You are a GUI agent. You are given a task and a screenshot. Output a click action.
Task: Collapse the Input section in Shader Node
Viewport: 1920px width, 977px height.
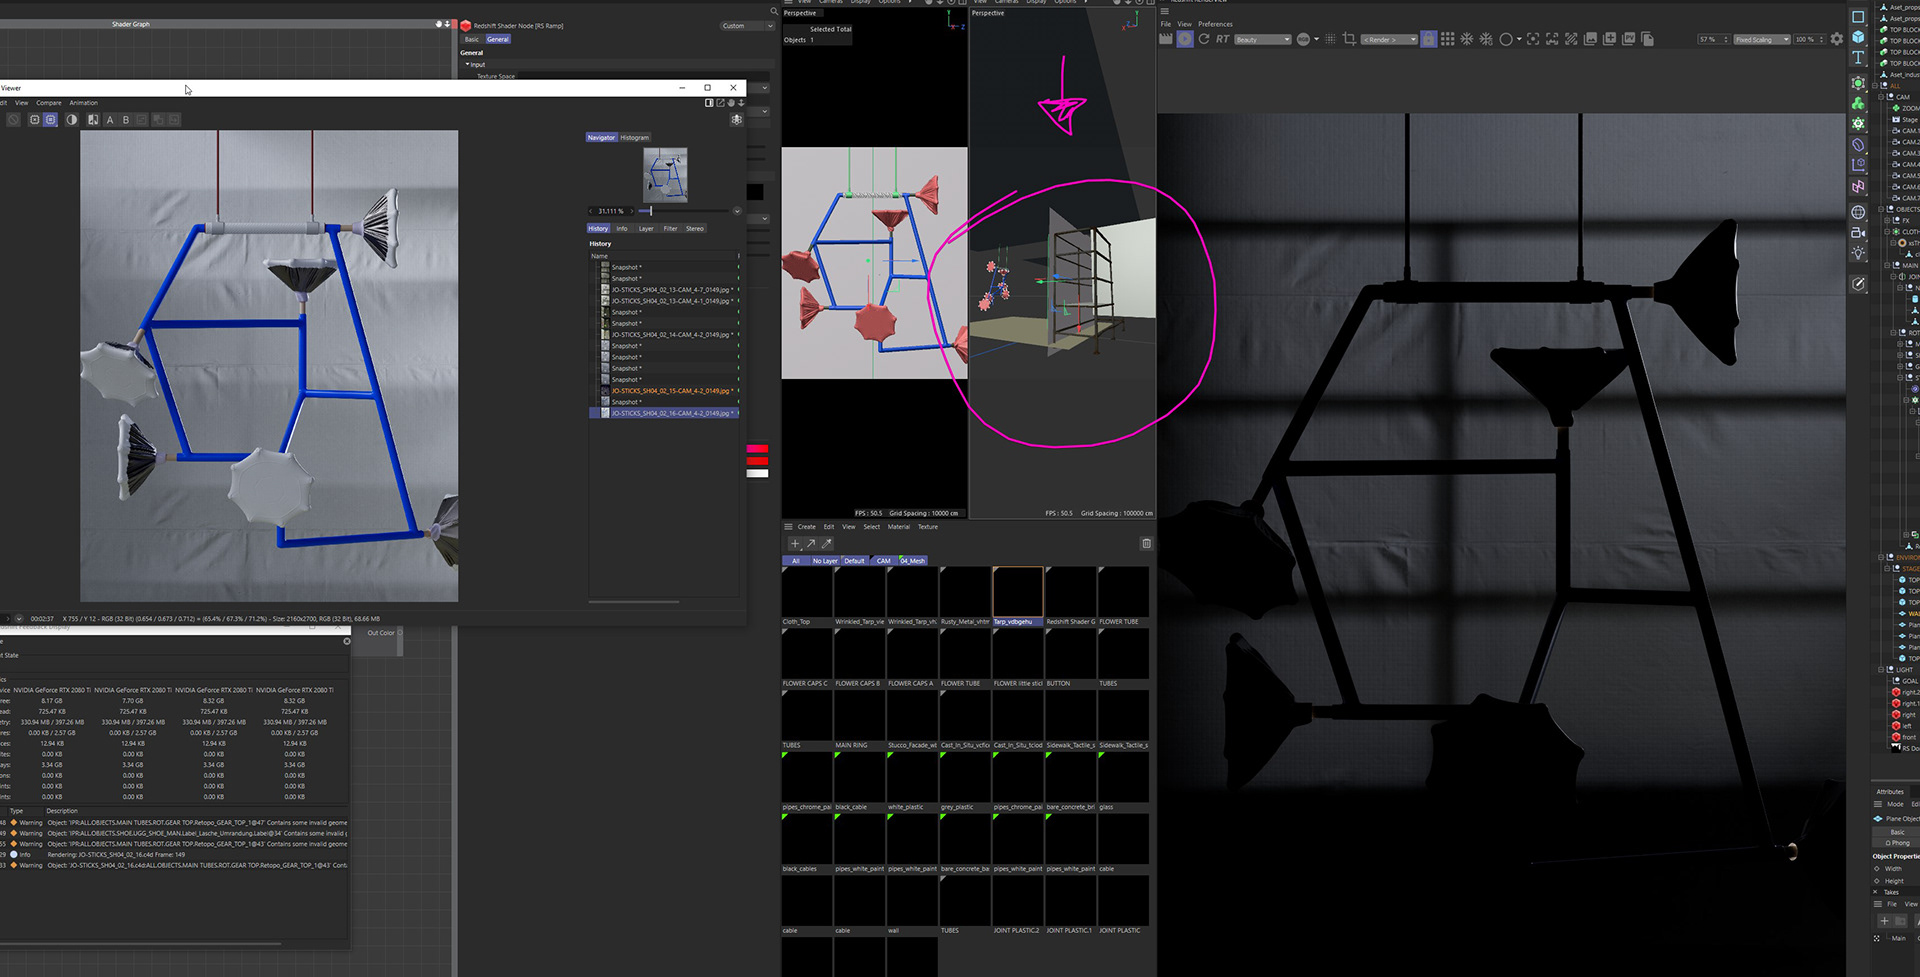point(467,64)
